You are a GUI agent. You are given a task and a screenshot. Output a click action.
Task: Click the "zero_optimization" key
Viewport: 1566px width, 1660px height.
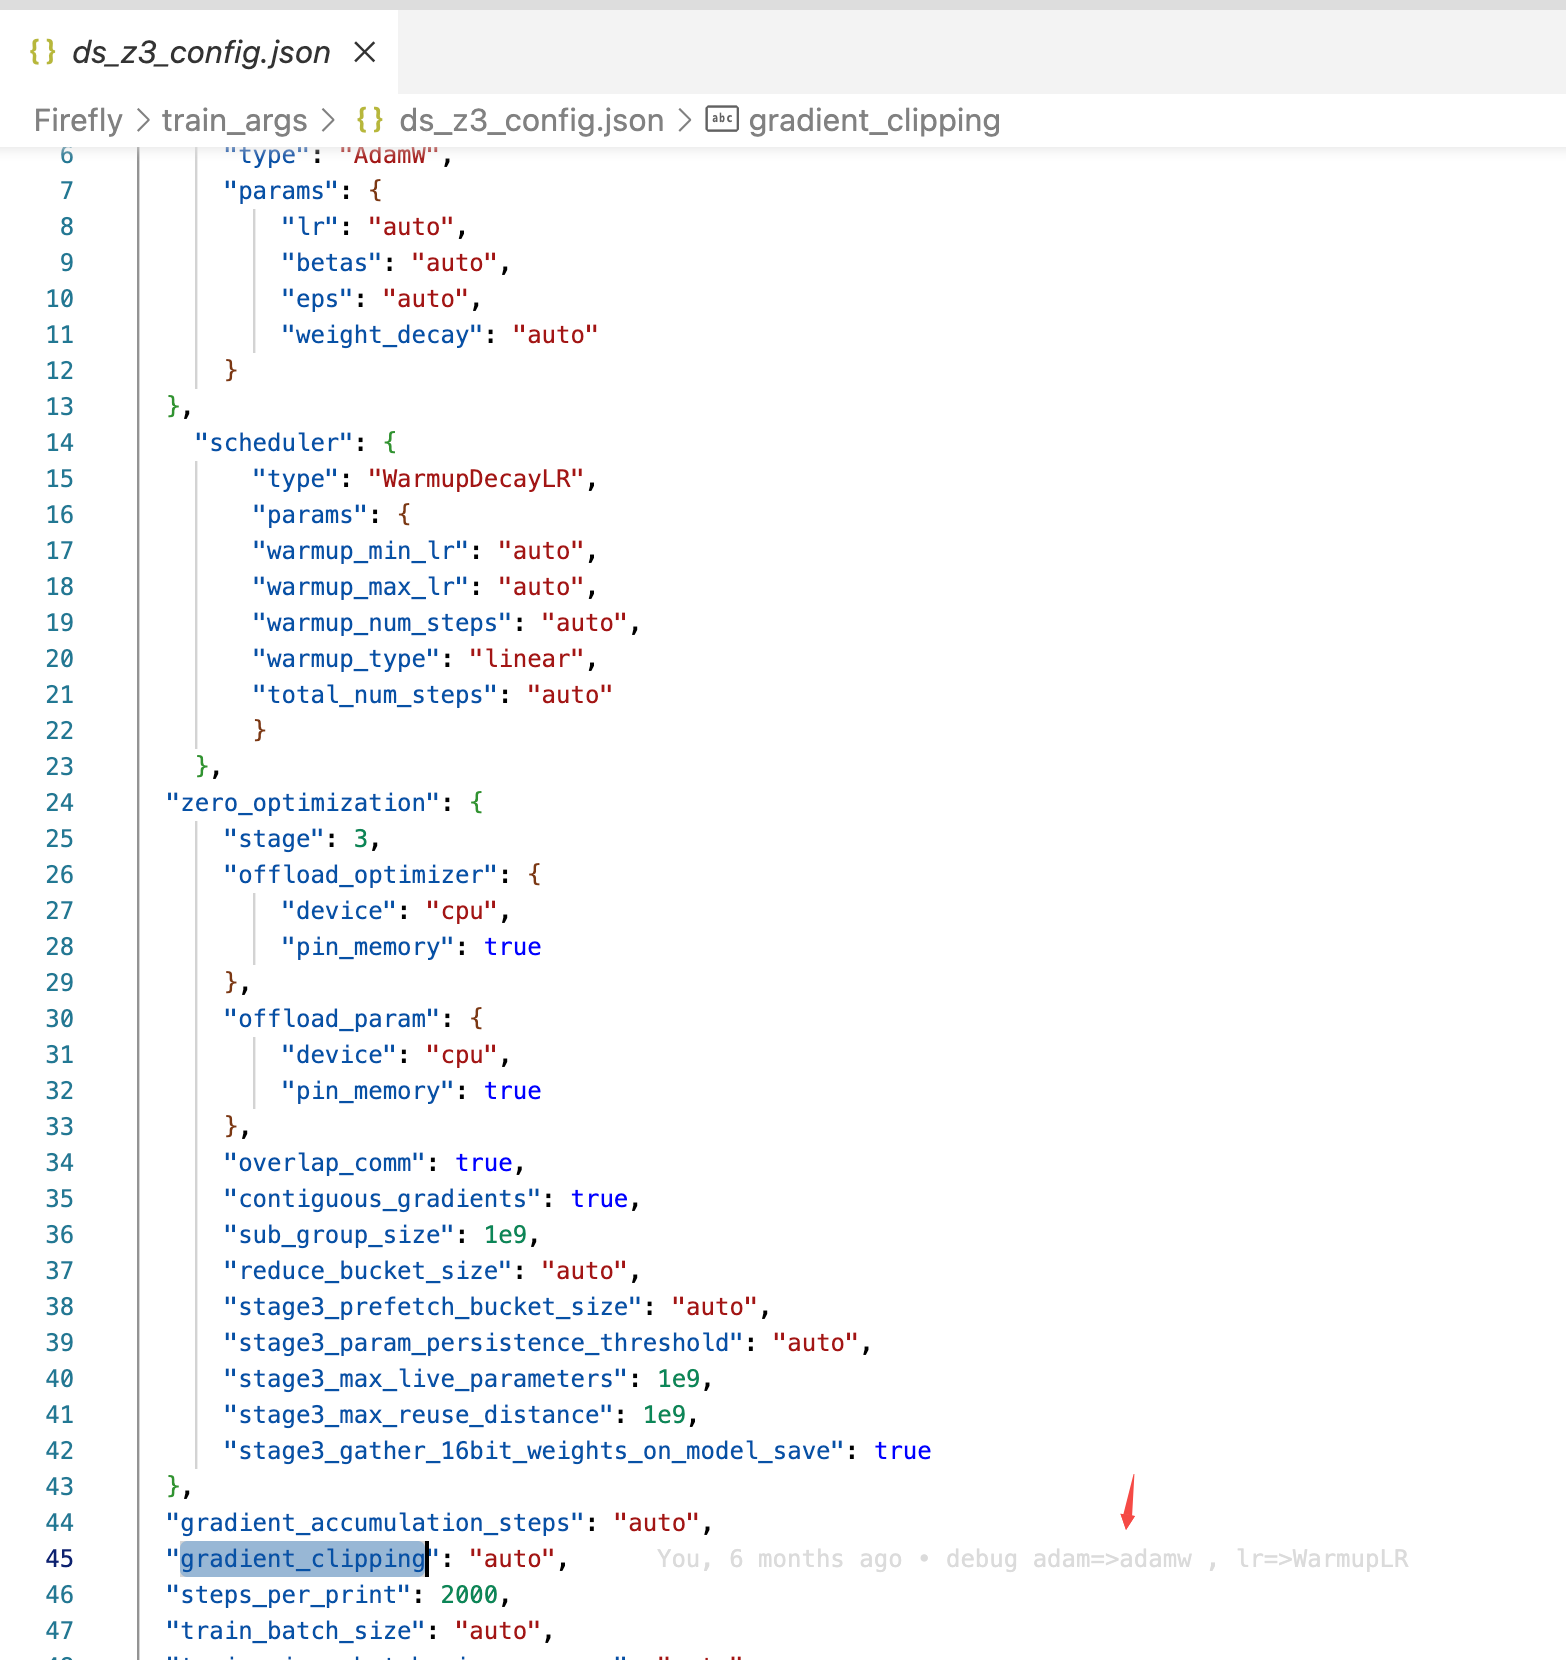303,802
